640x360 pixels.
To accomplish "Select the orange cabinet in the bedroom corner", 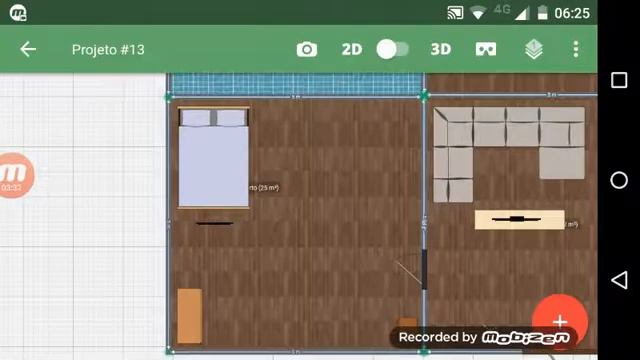I will [189, 316].
